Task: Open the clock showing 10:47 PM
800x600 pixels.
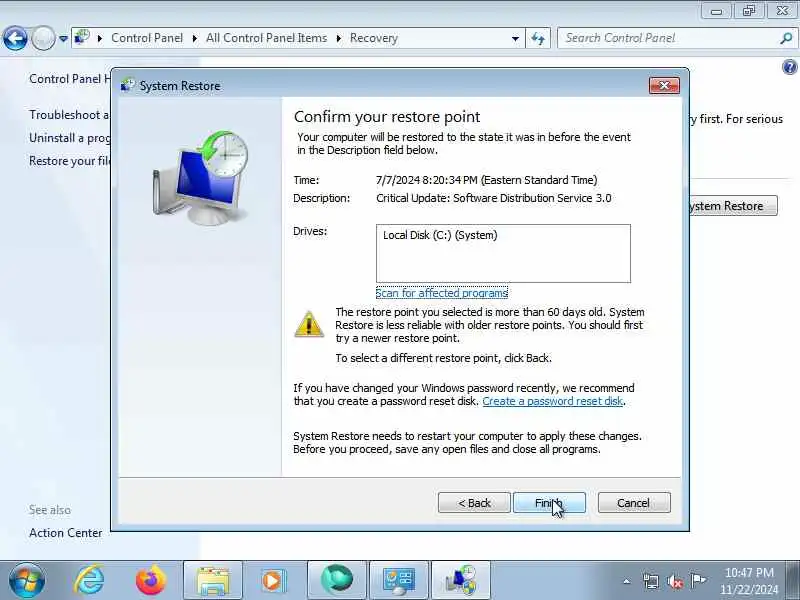Action: 749,581
